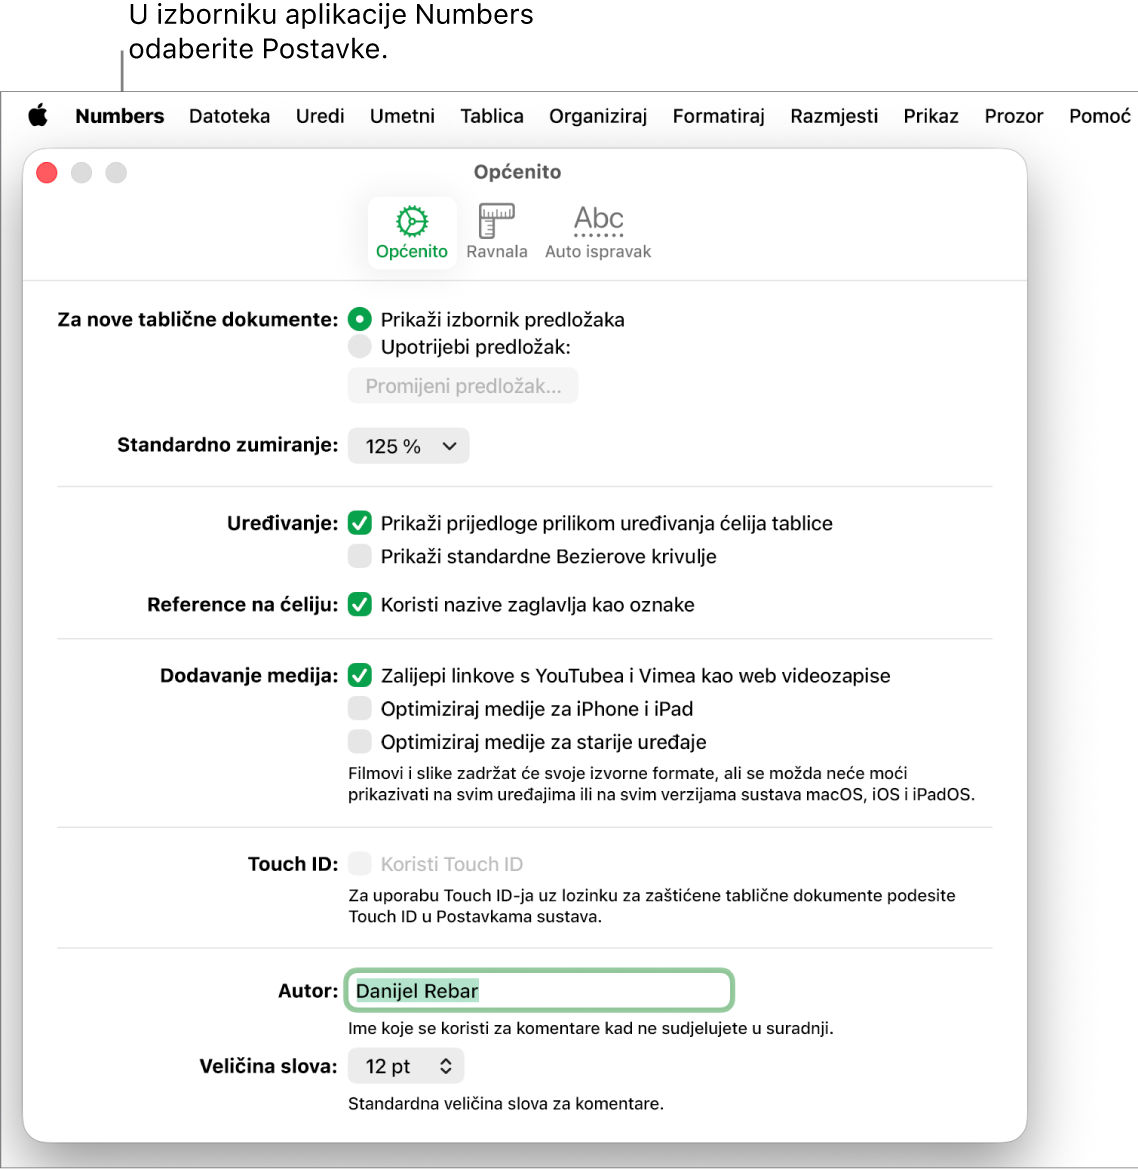This screenshot has width=1138, height=1170.
Task: Open the Auto ispravak tab
Action: pyautogui.click(x=598, y=232)
